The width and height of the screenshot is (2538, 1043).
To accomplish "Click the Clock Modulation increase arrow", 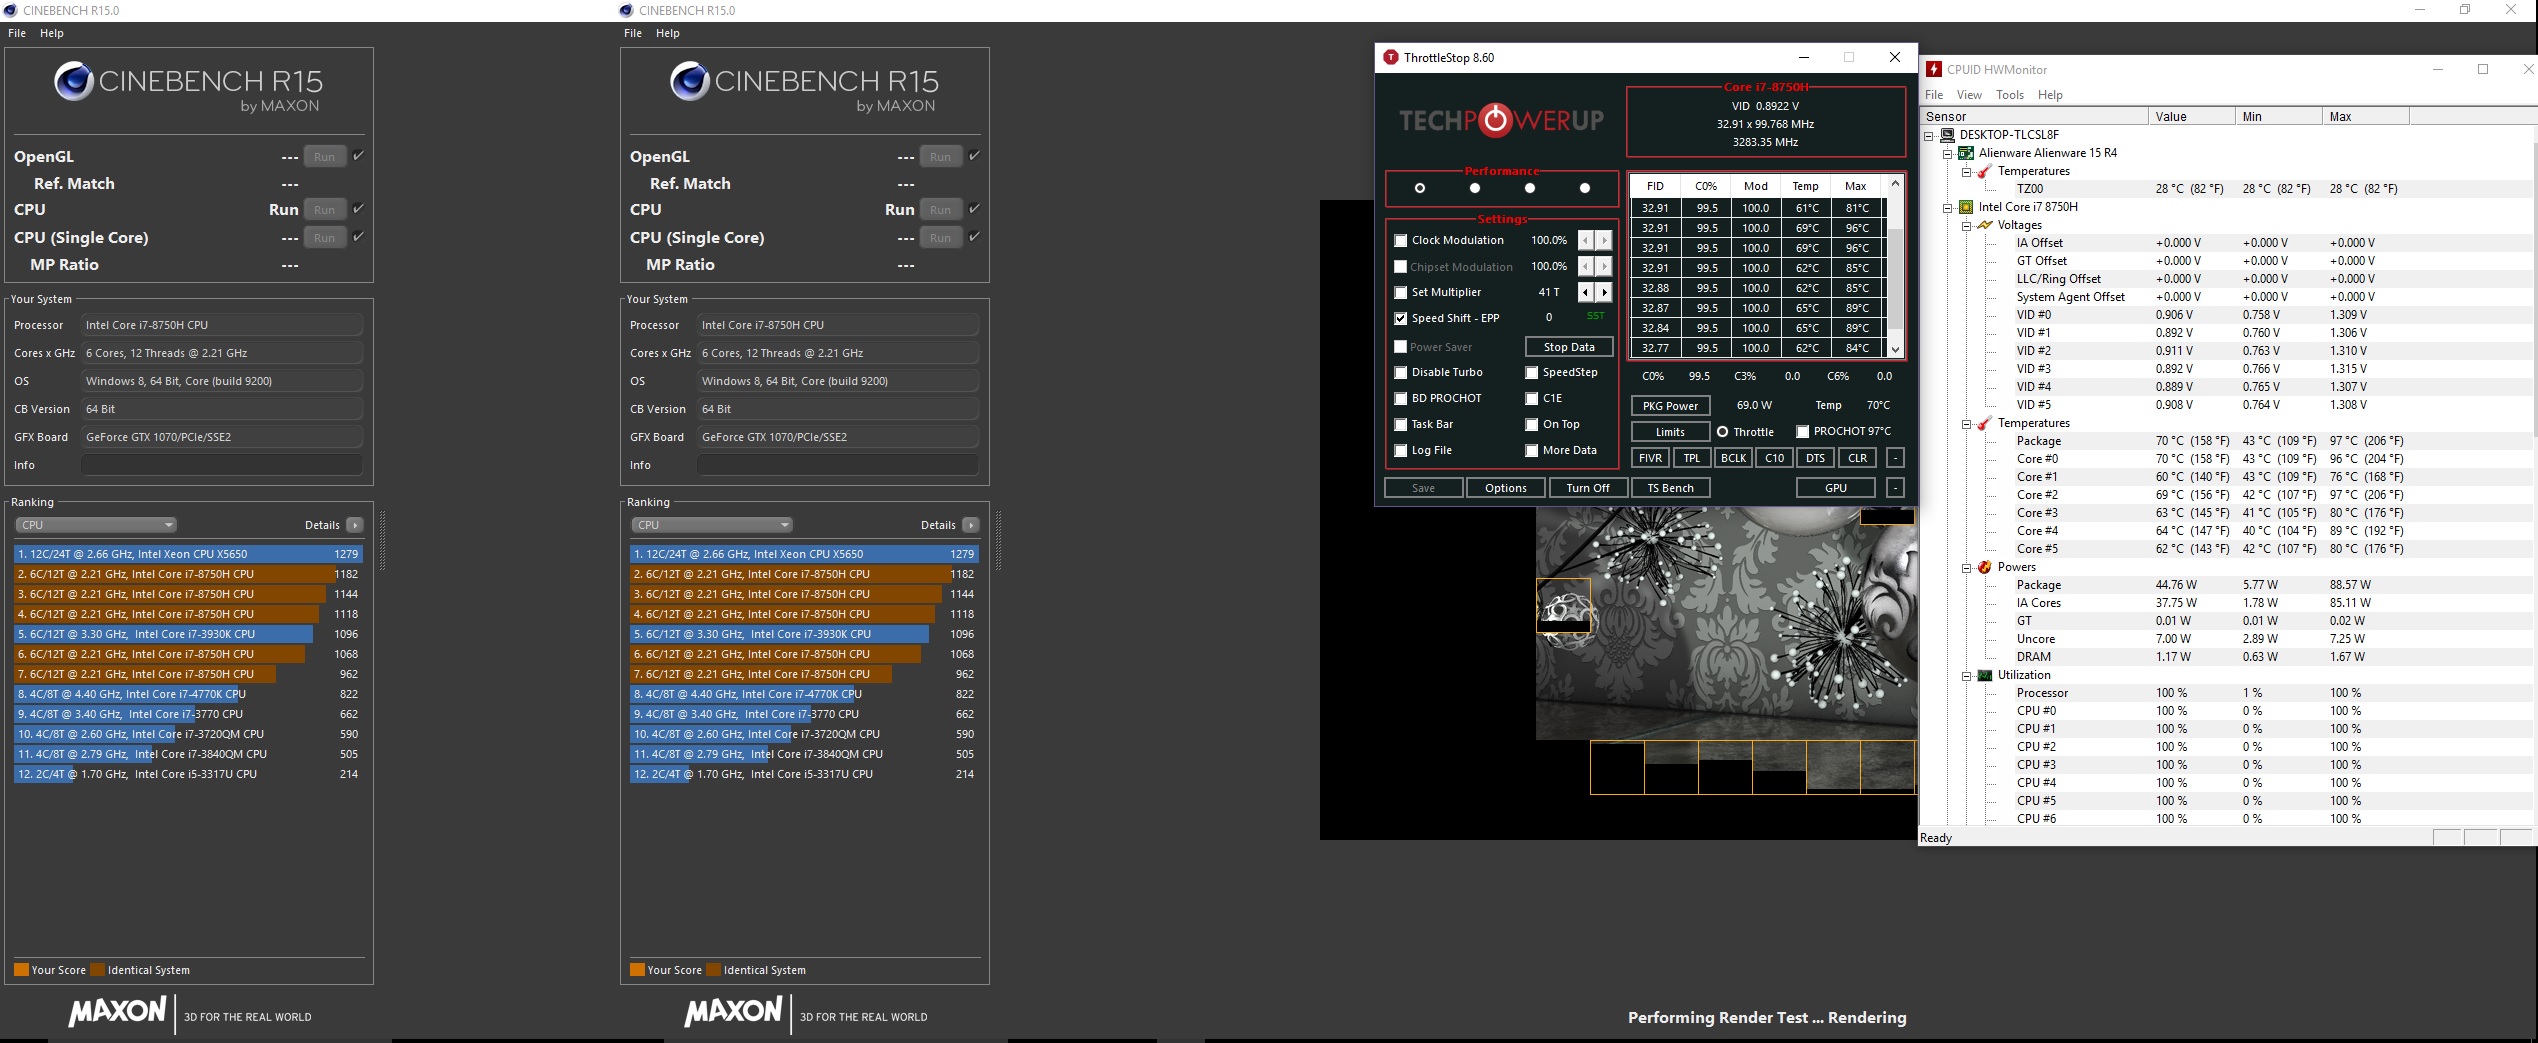I will 1604,240.
